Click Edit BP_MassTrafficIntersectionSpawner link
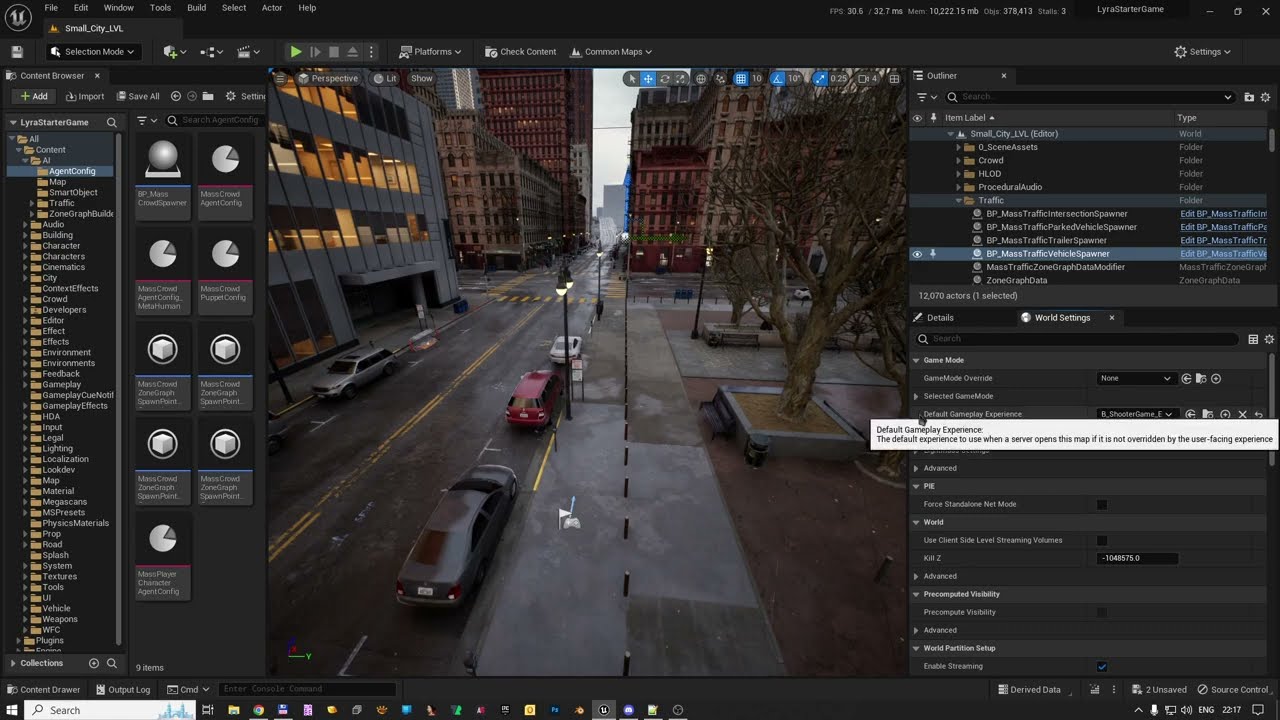 click(1223, 214)
